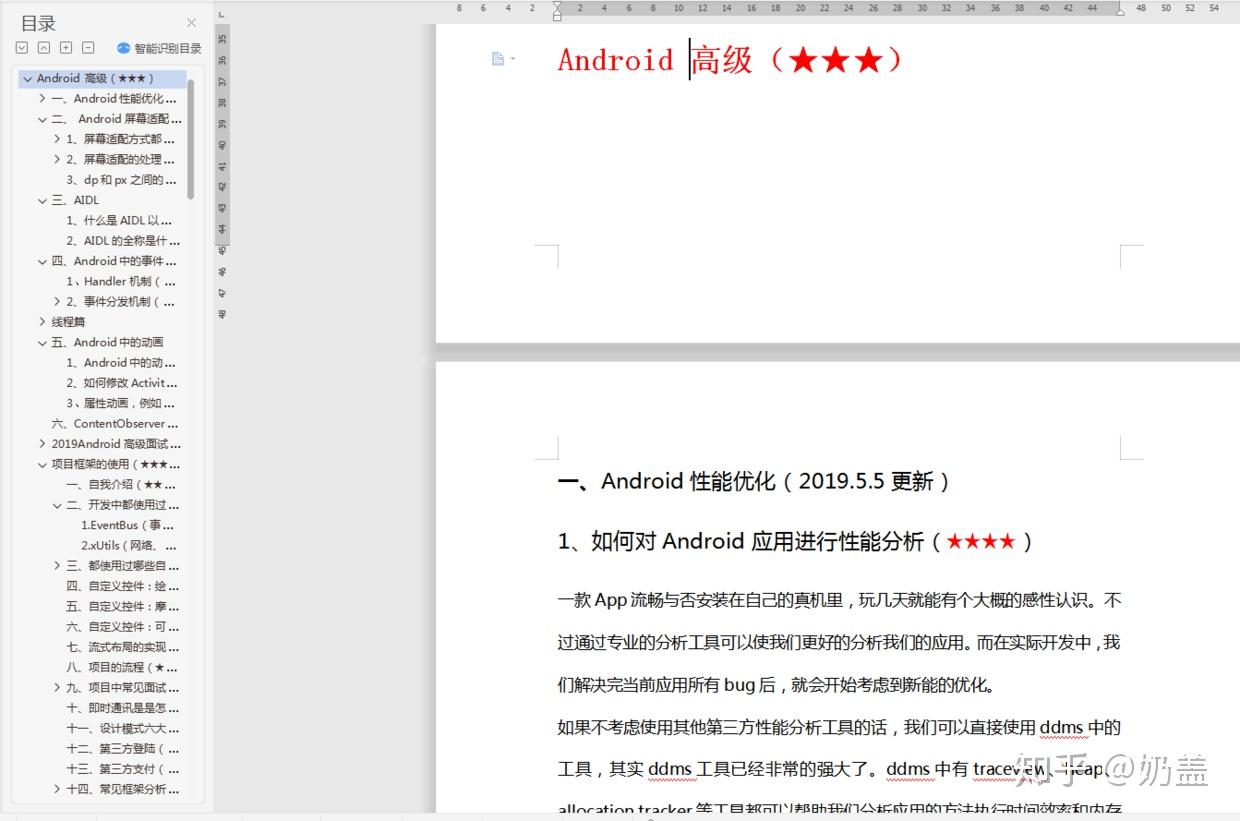Go to 2、如何修改 Activit heading

tap(122, 383)
